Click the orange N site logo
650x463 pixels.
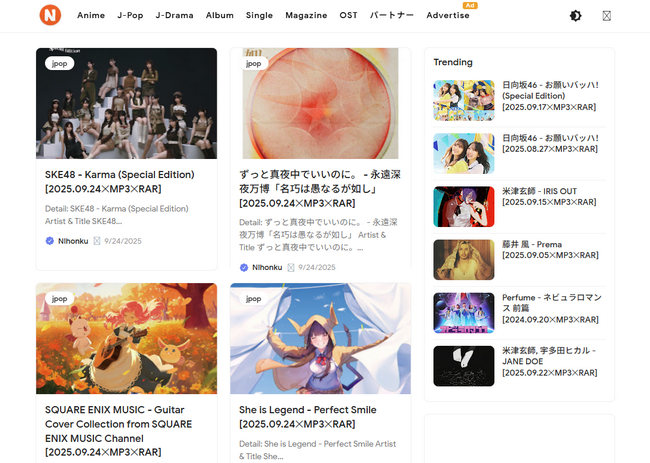coord(50,15)
